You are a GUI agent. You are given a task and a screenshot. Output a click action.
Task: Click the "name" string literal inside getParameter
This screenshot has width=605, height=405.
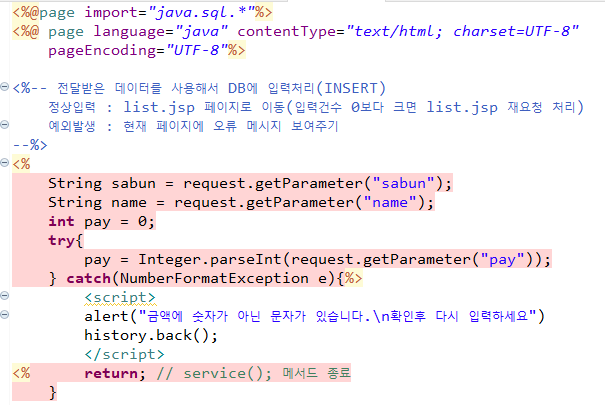click(x=390, y=202)
